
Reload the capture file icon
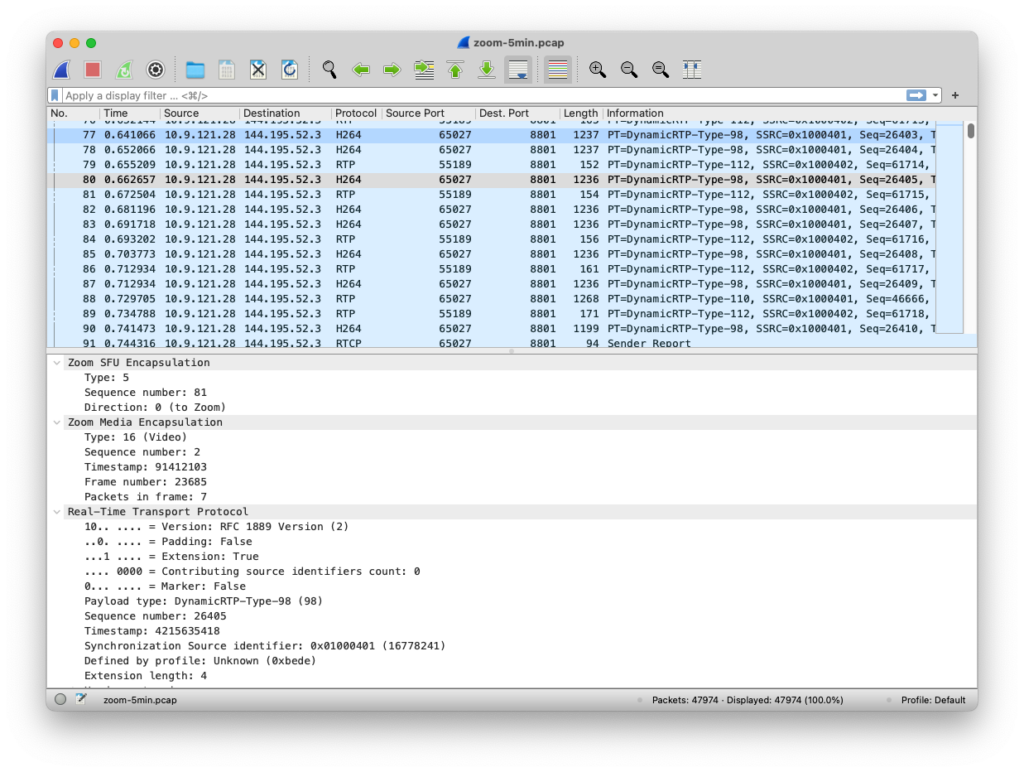289,69
